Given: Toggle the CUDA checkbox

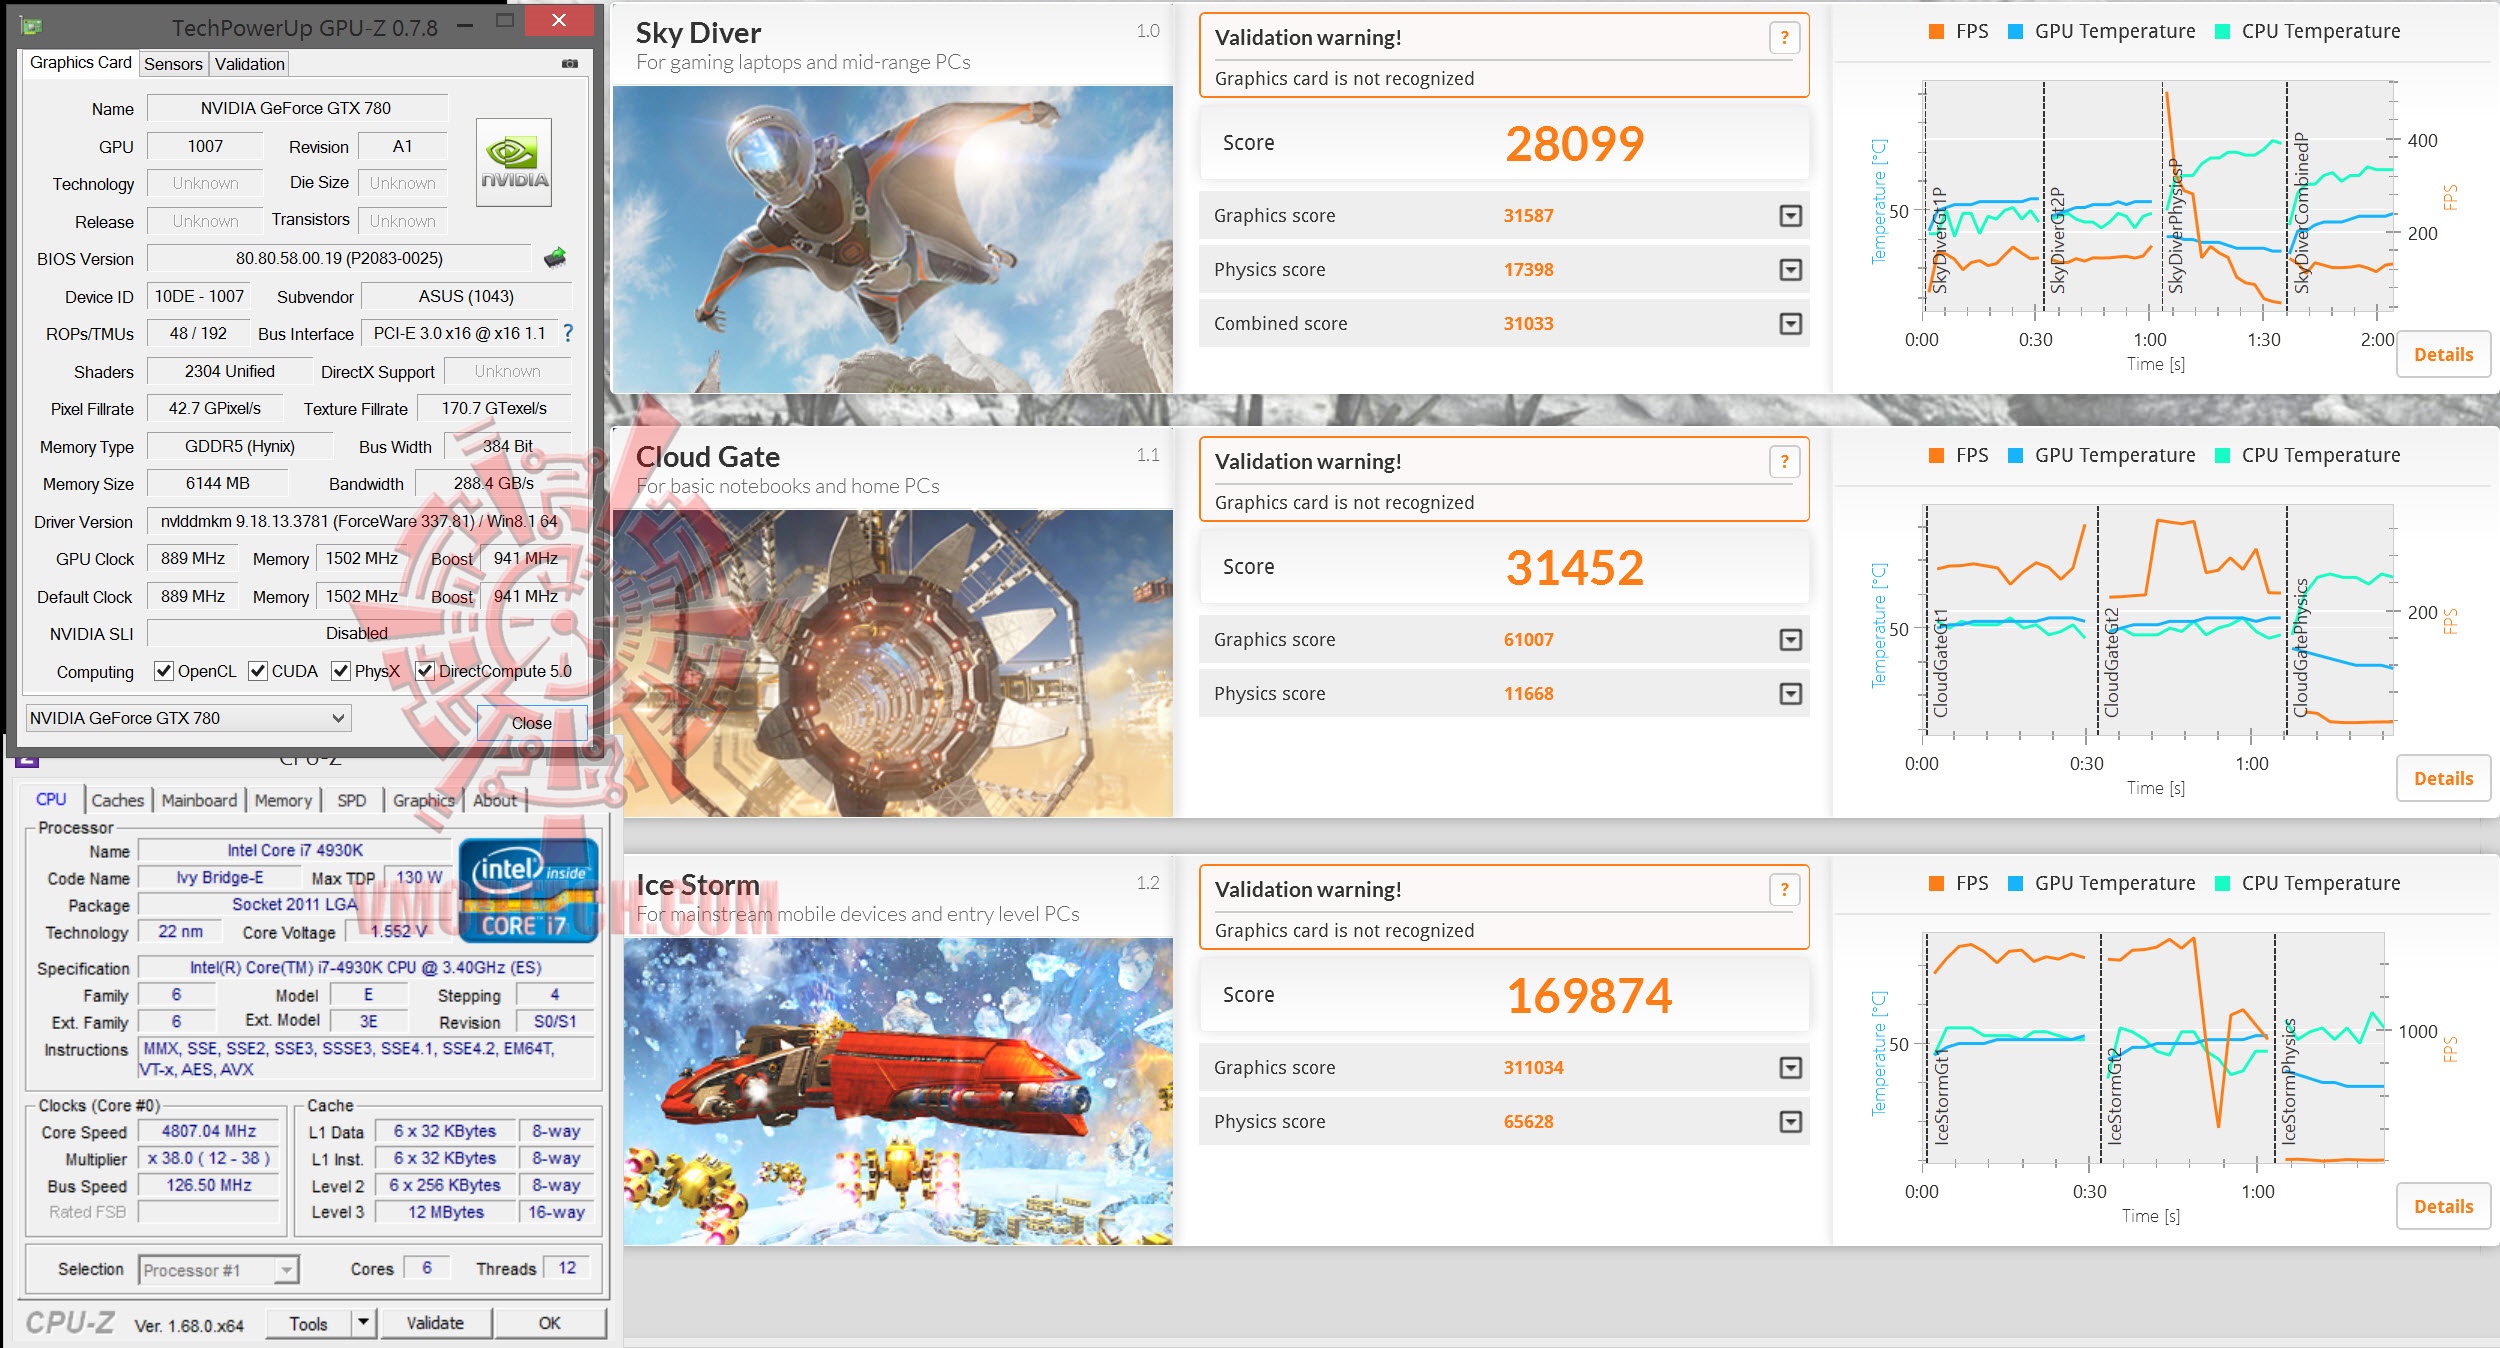Looking at the screenshot, I should tap(258, 671).
